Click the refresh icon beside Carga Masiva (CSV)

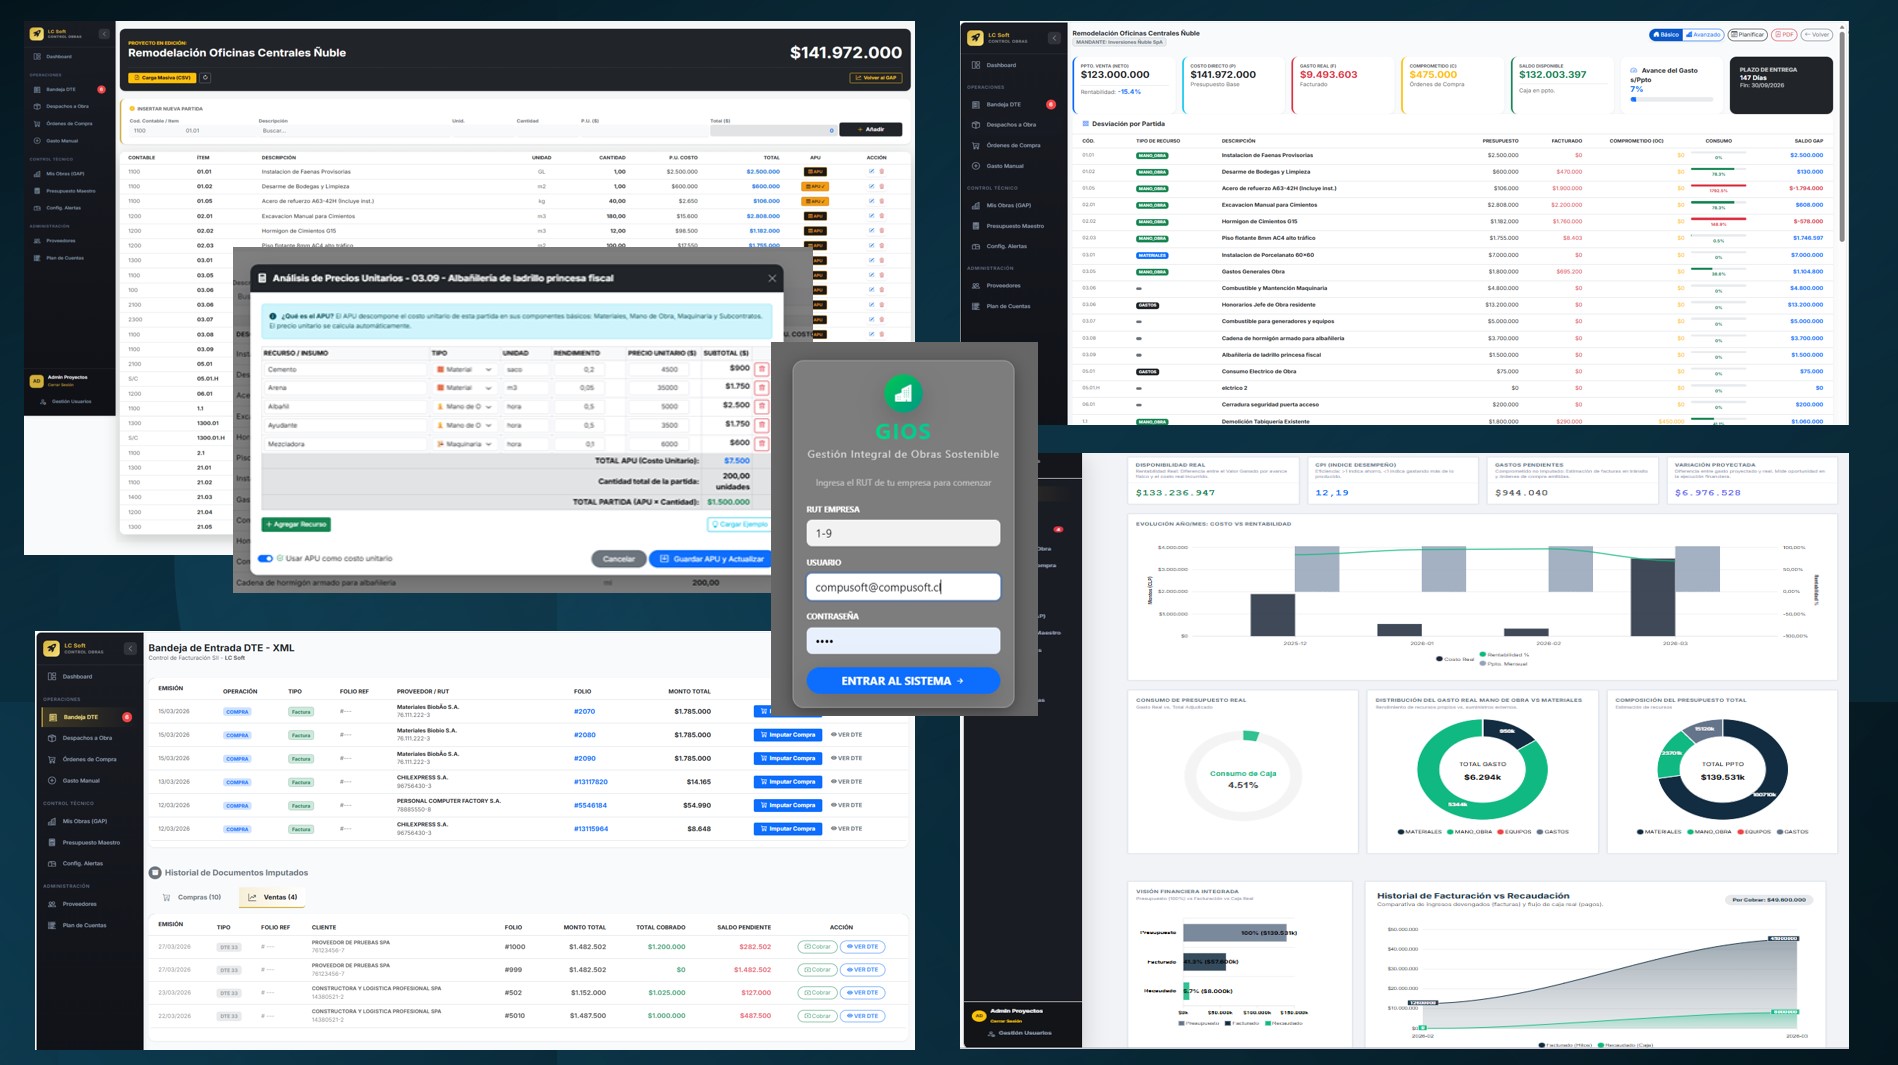(x=205, y=77)
